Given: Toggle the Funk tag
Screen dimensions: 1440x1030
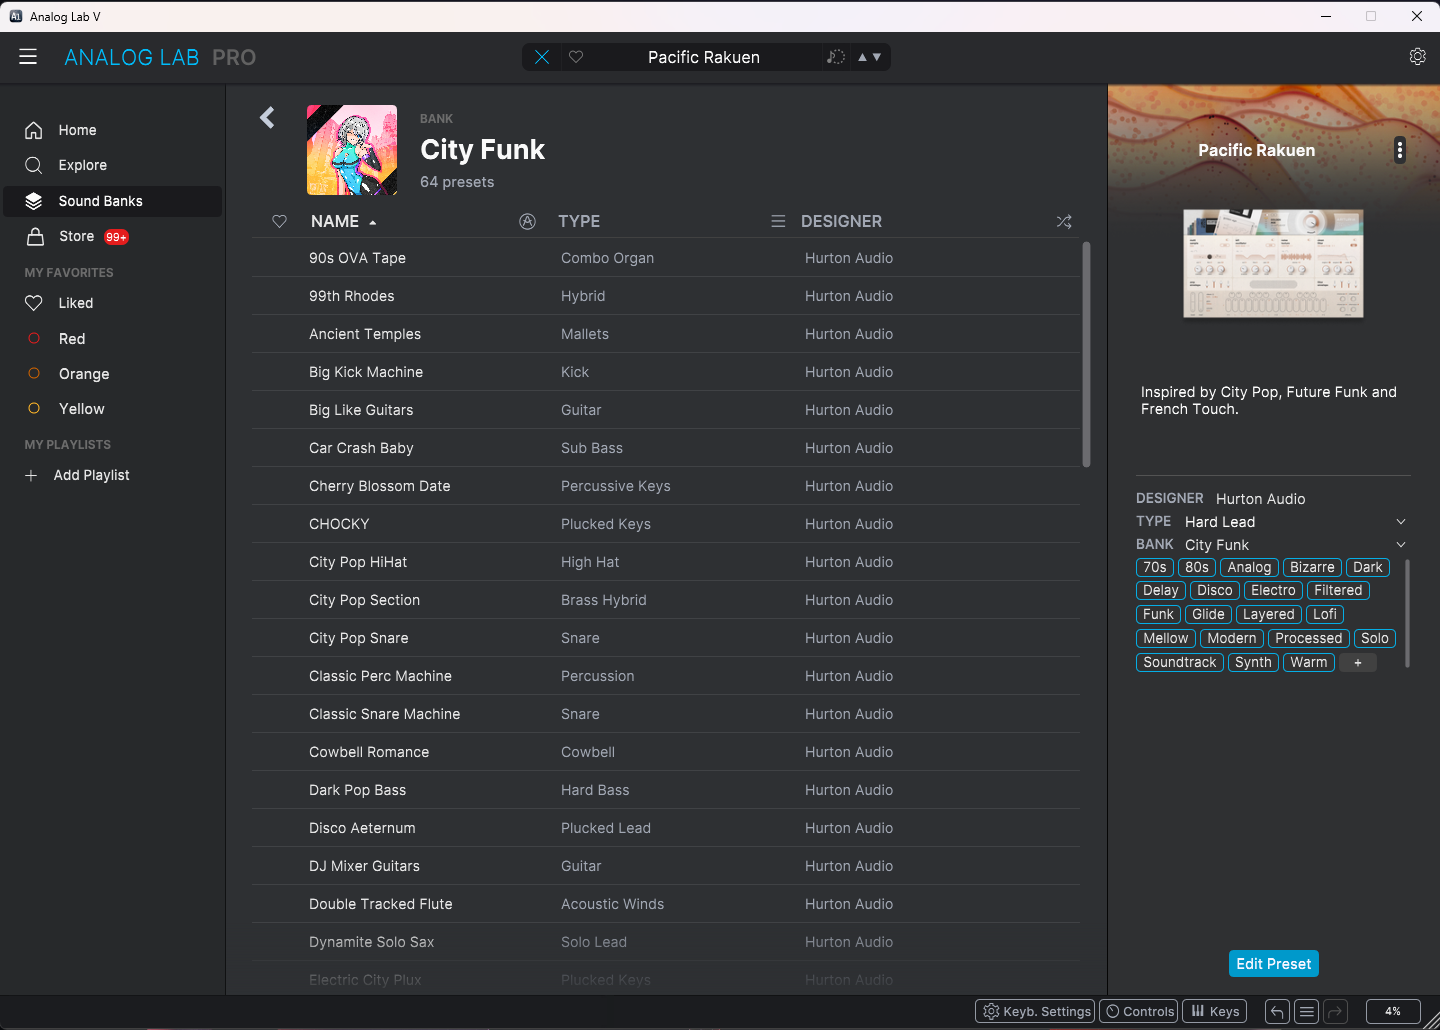Looking at the screenshot, I should [x=1158, y=614].
